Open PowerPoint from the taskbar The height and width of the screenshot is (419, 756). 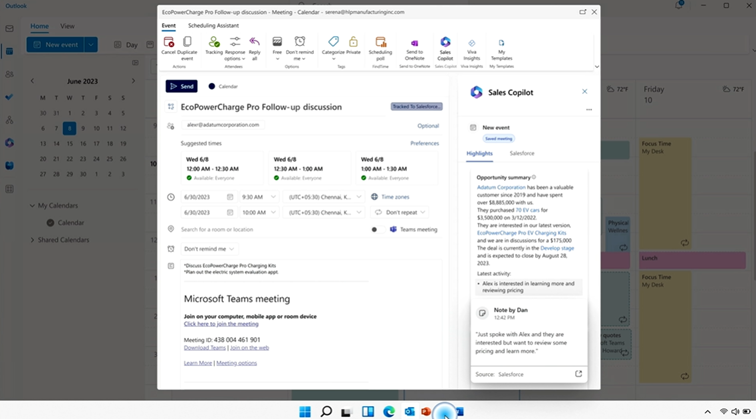426,412
